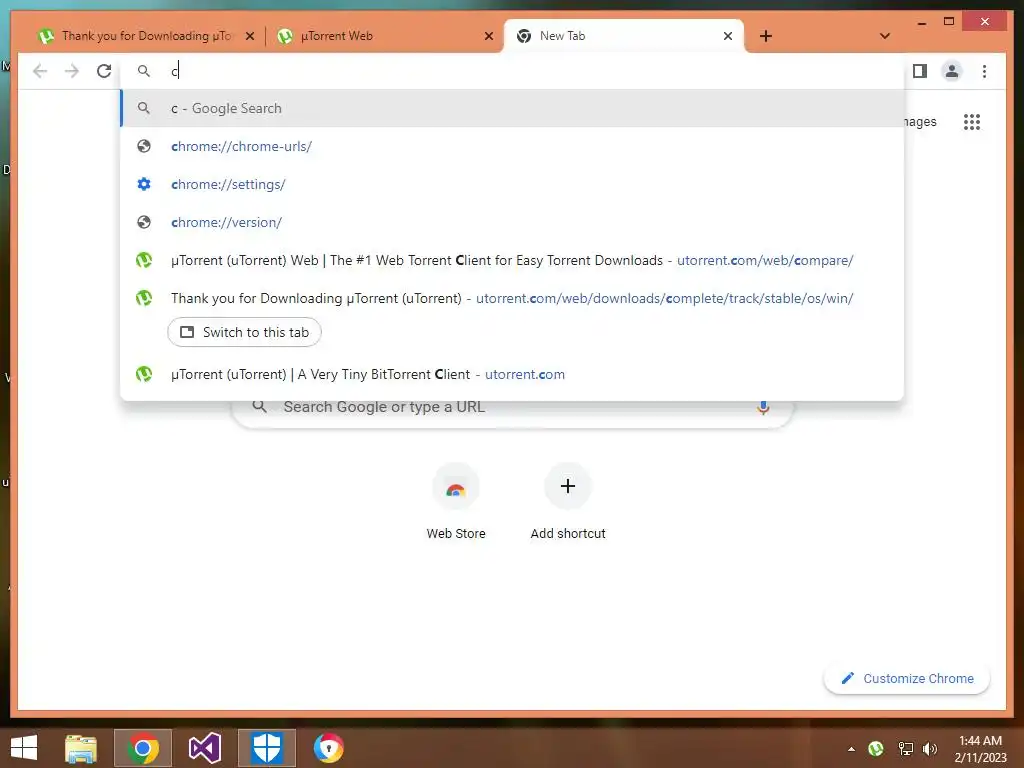Viewport: 1024px width, 768px height.
Task: Click the Add shortcut plus icon
Action: pos(568,487)
